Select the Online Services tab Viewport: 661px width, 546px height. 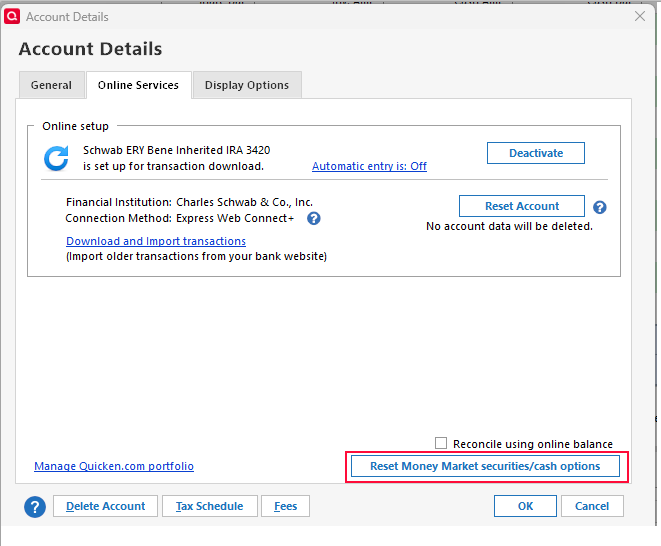coord(138,85)
